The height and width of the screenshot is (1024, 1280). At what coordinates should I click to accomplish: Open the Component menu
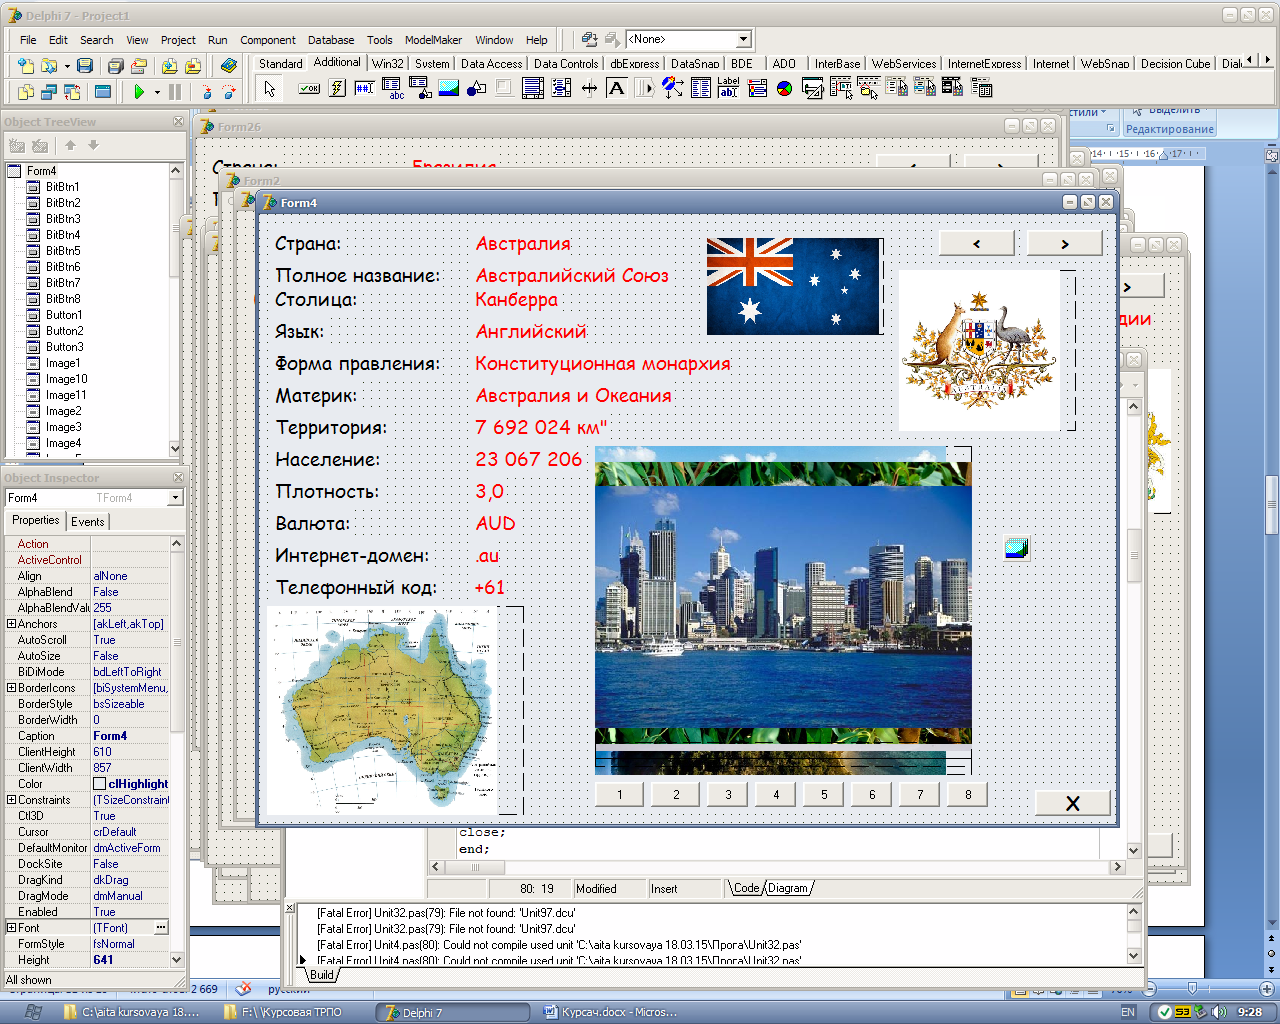267,40
